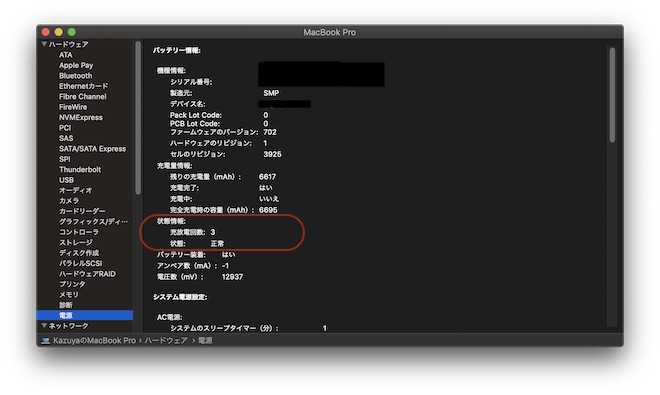Click the セルのリビジョン value 3925

[272, 154]
